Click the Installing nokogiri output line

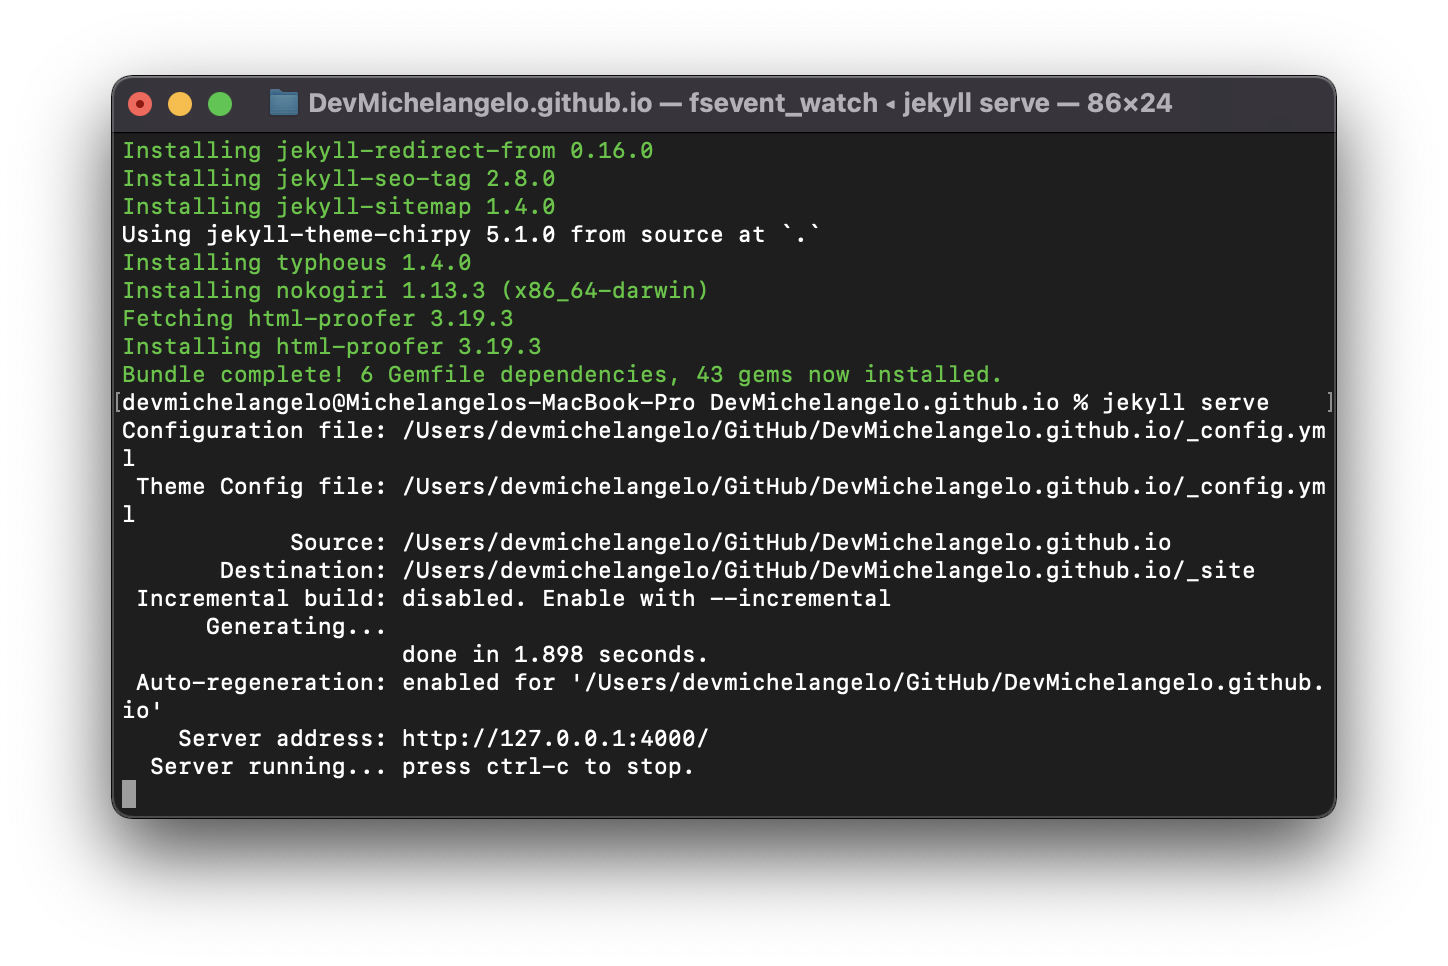(x=414, y=290)
